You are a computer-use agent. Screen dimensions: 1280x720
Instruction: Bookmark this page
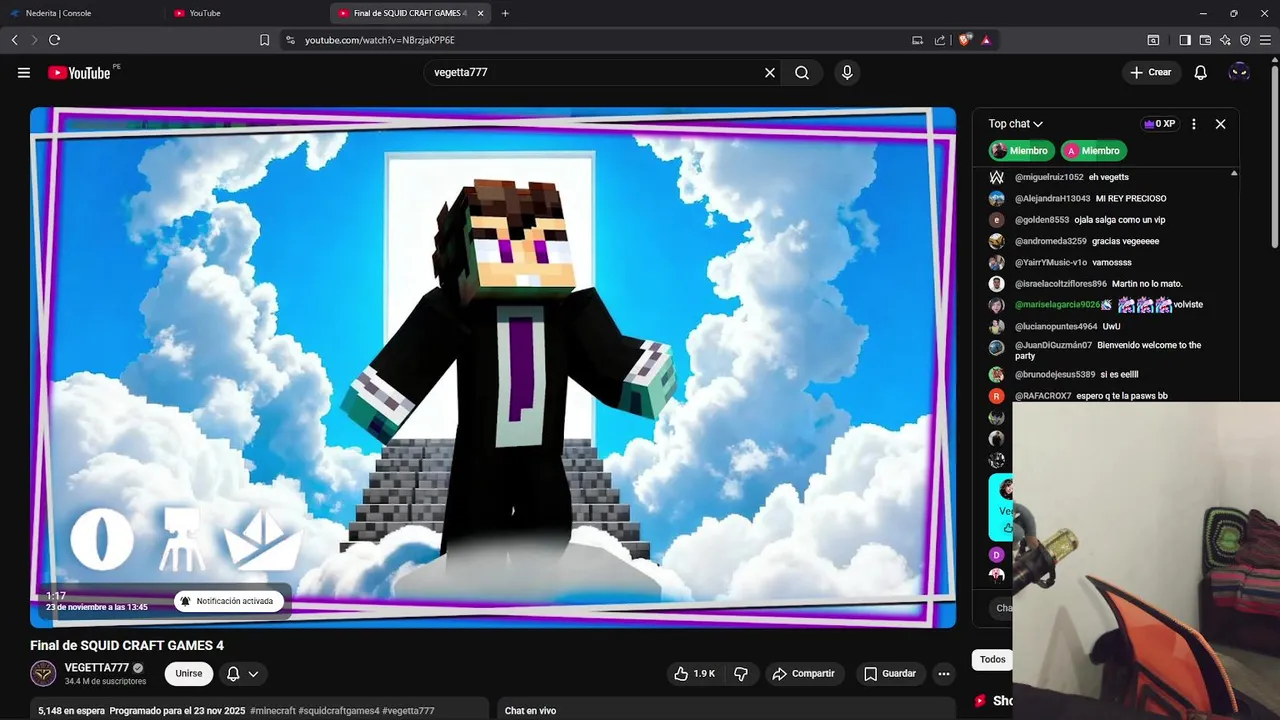(264, 40)
